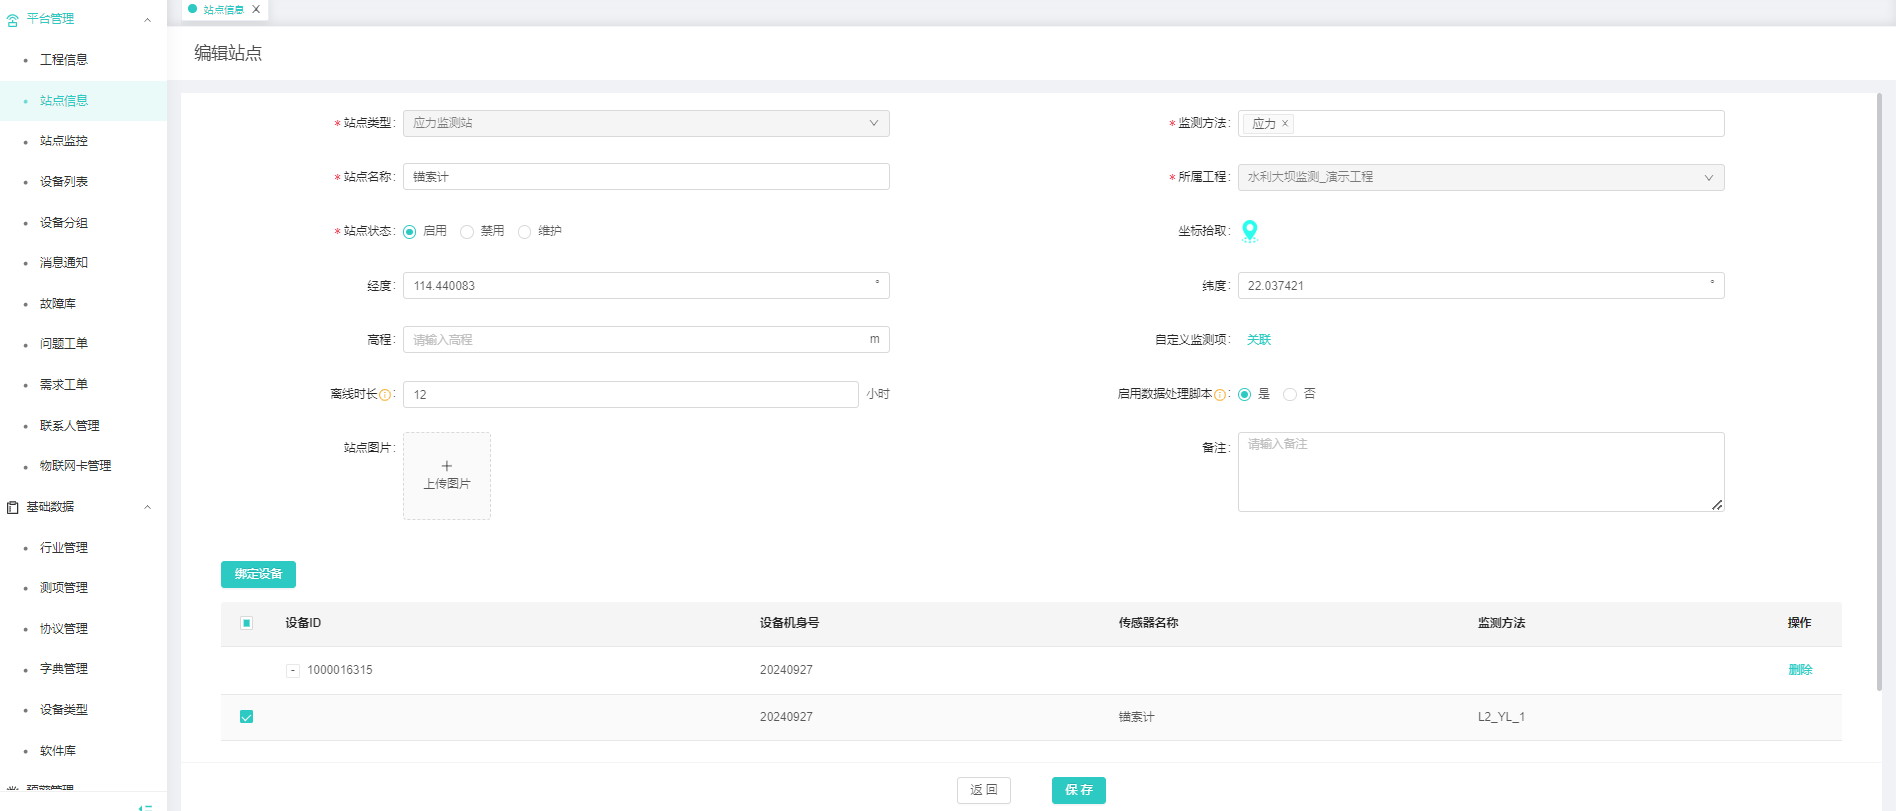Click the 基础数据 clipboard icon

coord(13,508)
